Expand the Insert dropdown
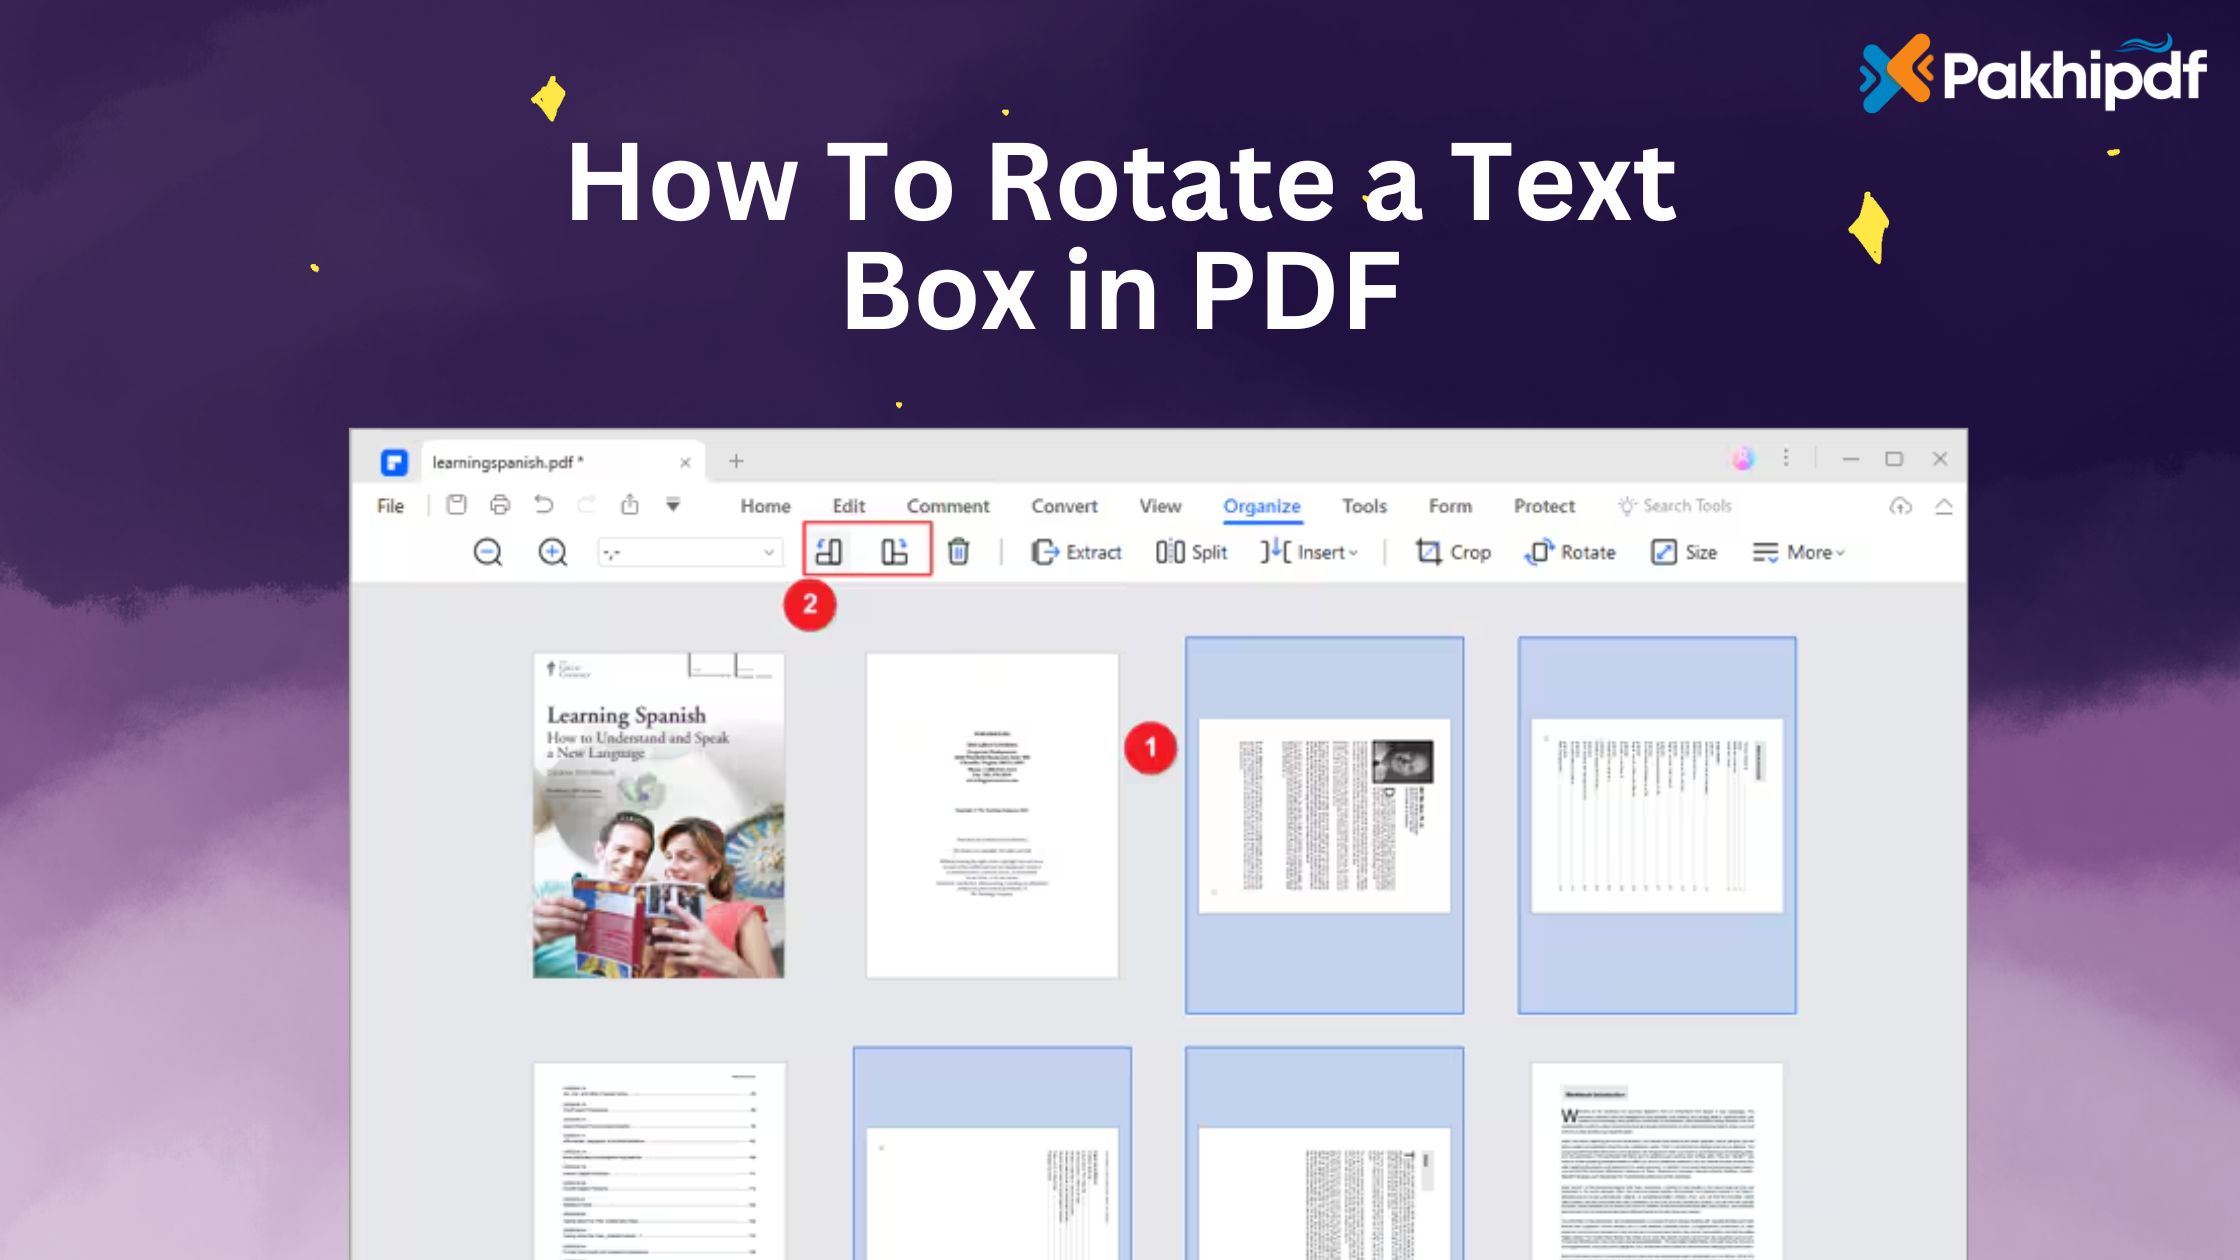The width and height of the screenshot is (2240, 1260). tap(1351, 552)
